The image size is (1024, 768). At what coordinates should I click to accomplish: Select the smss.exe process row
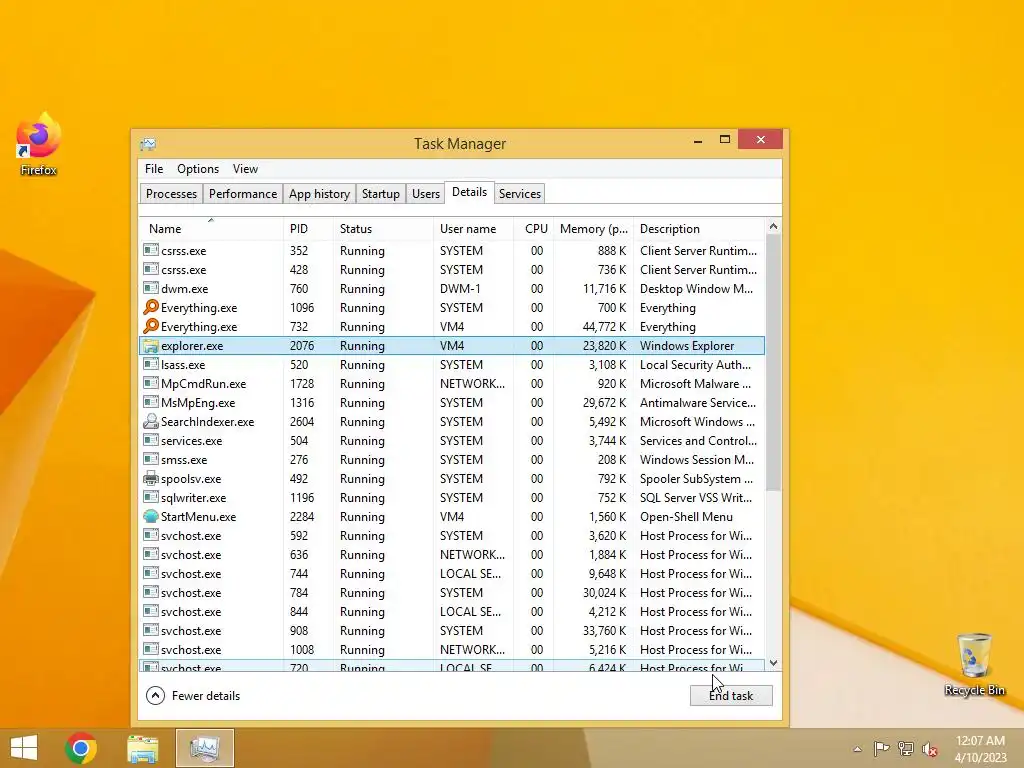click(x=451, y=459)
